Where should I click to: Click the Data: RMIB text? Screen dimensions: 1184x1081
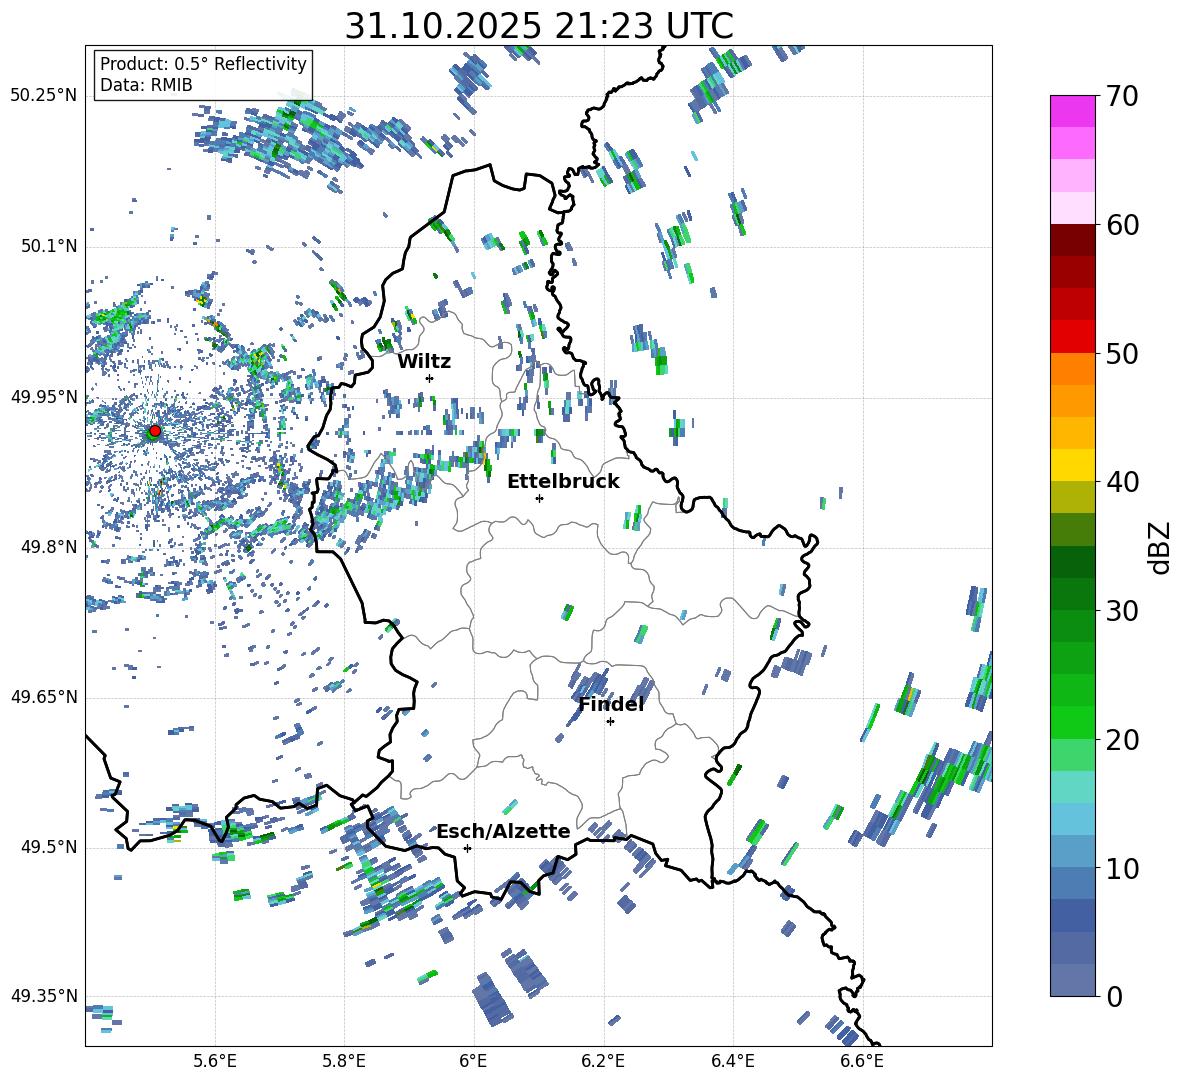tap(146, 85)
